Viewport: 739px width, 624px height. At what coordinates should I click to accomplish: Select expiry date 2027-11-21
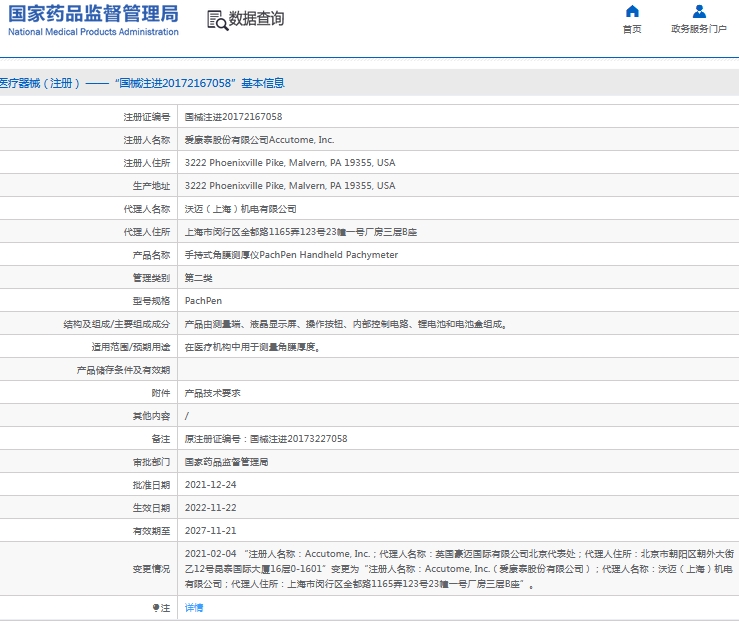click(x=210, y=531)
